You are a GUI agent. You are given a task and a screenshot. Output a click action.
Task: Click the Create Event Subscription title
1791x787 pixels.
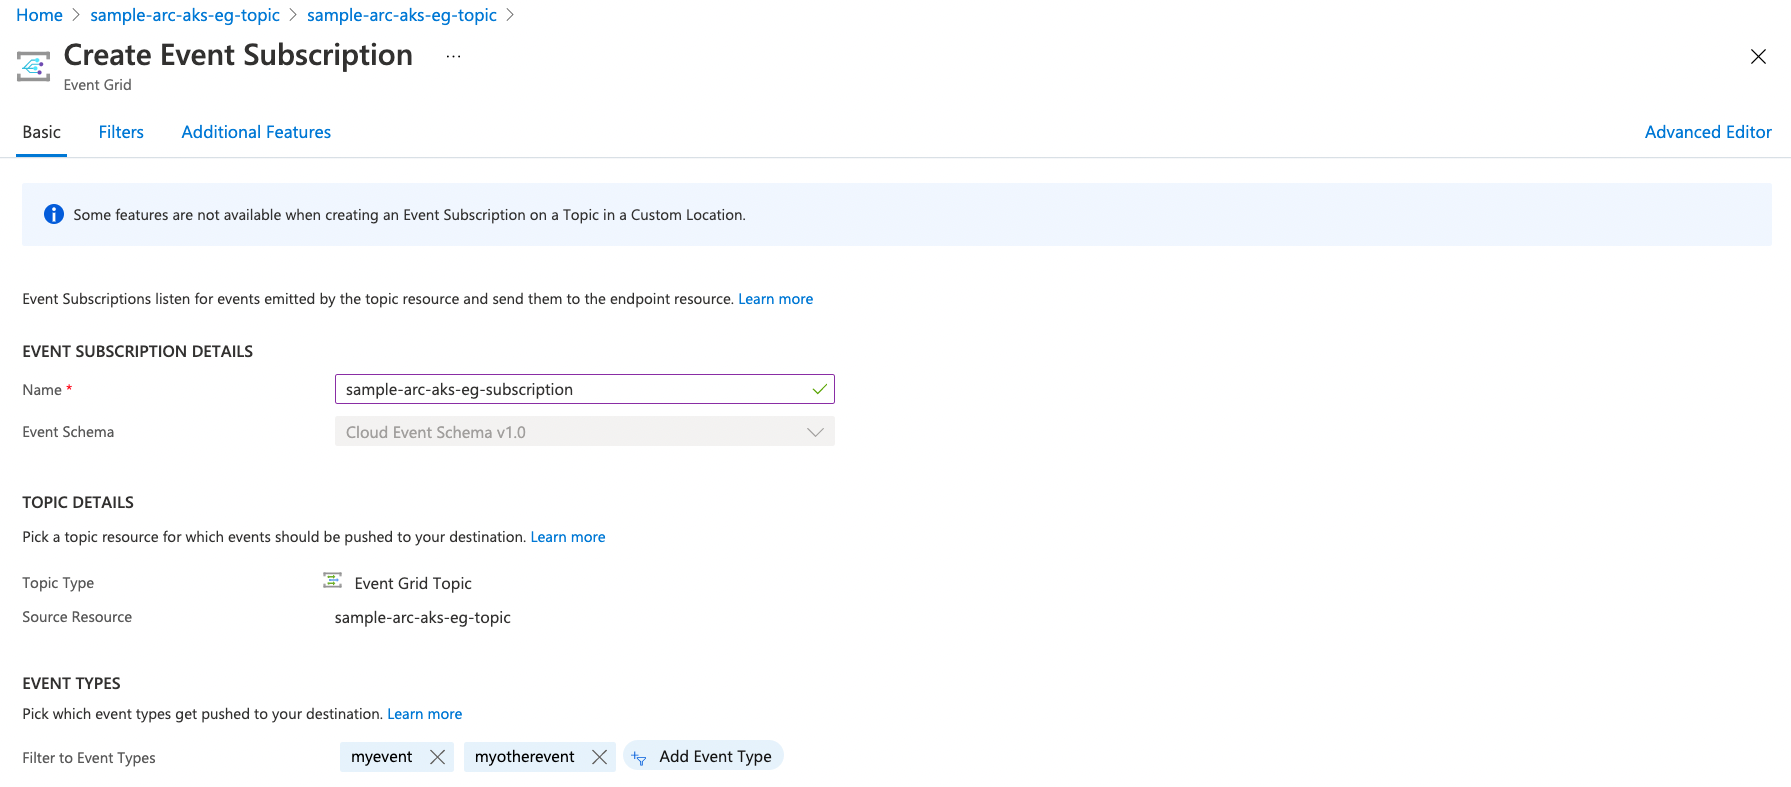tap(238, 55)
